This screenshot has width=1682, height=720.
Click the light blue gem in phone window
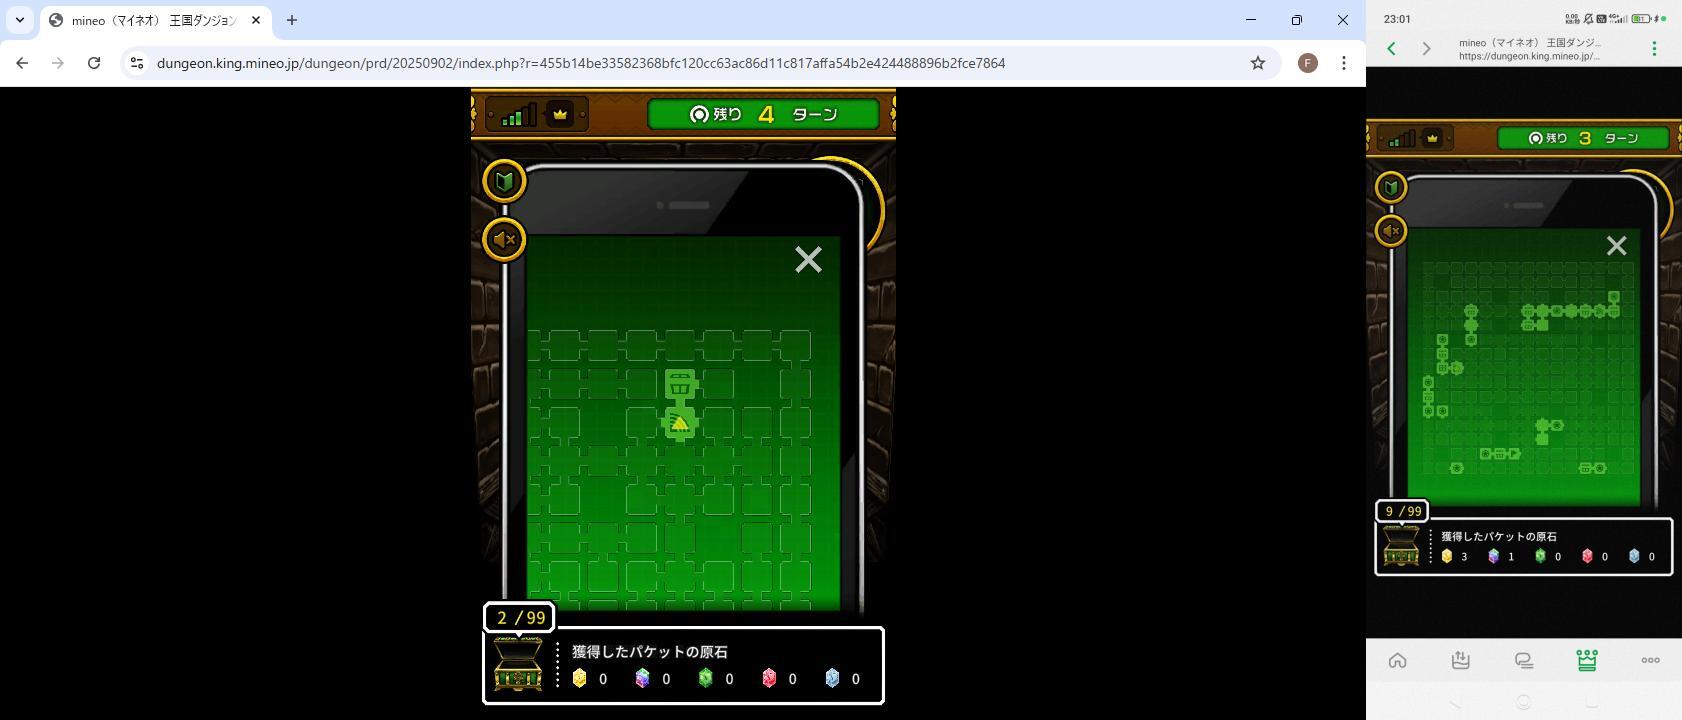[1634, 556]
